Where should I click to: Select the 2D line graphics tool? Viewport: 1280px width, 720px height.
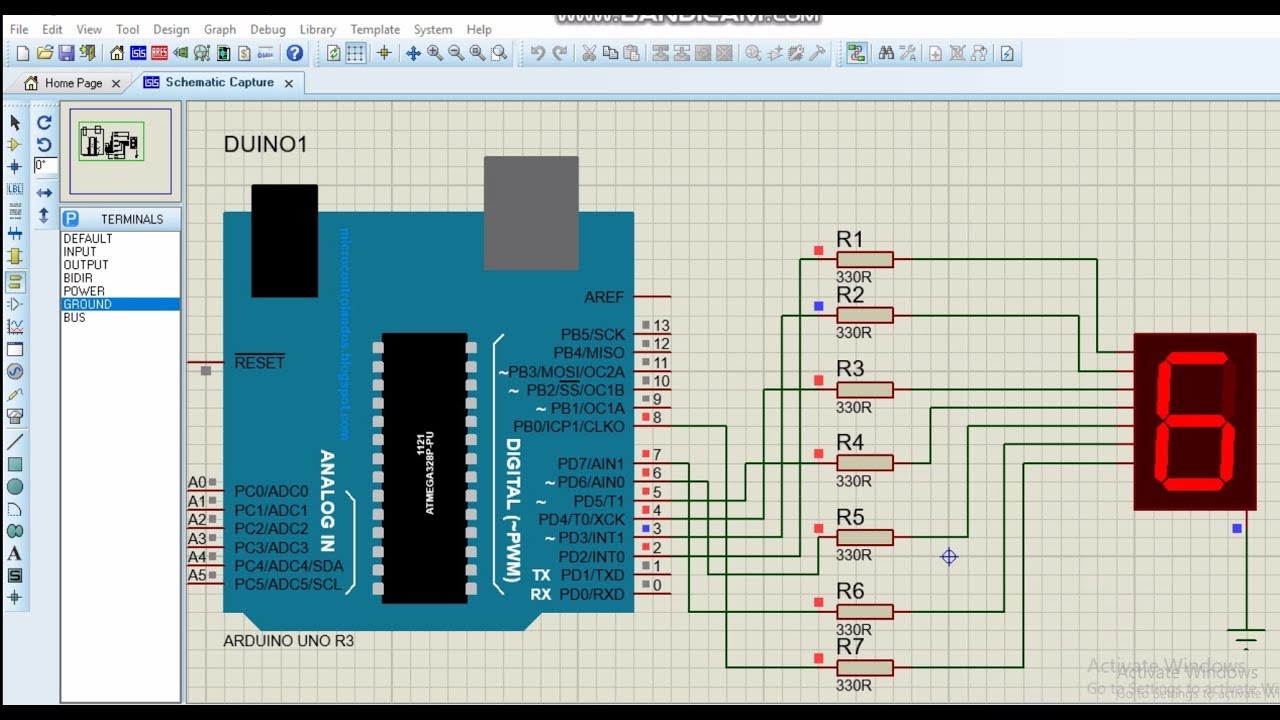point(15,442)
